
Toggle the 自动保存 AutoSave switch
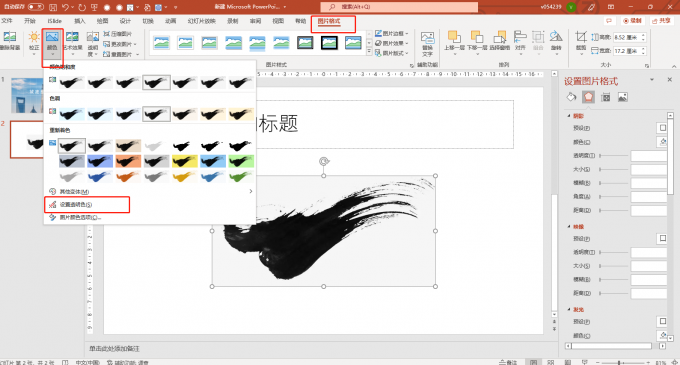tap(36, 7)
